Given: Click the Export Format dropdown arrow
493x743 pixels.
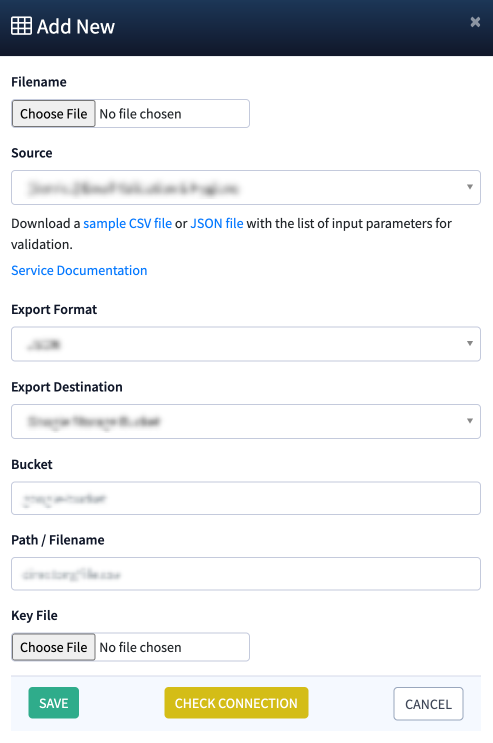Looking at the screenshot, I should pos(470,343).
